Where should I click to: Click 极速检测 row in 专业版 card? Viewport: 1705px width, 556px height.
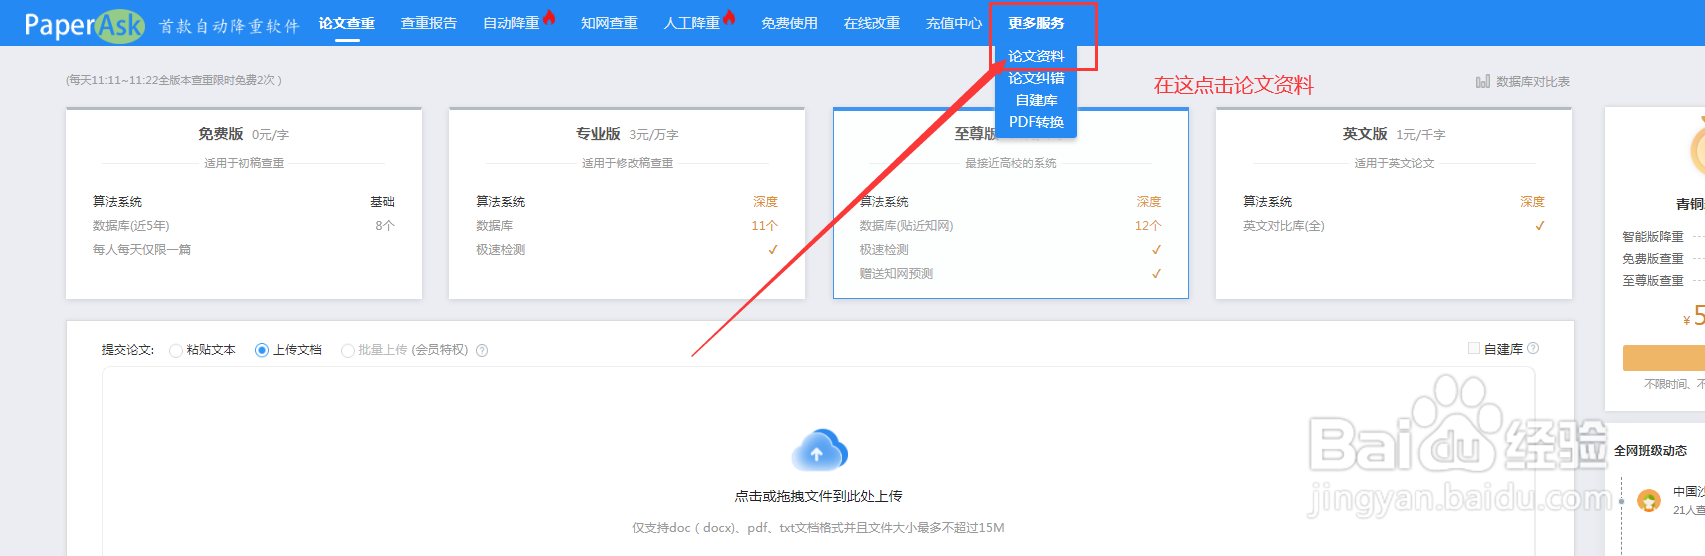coord(627,250)
